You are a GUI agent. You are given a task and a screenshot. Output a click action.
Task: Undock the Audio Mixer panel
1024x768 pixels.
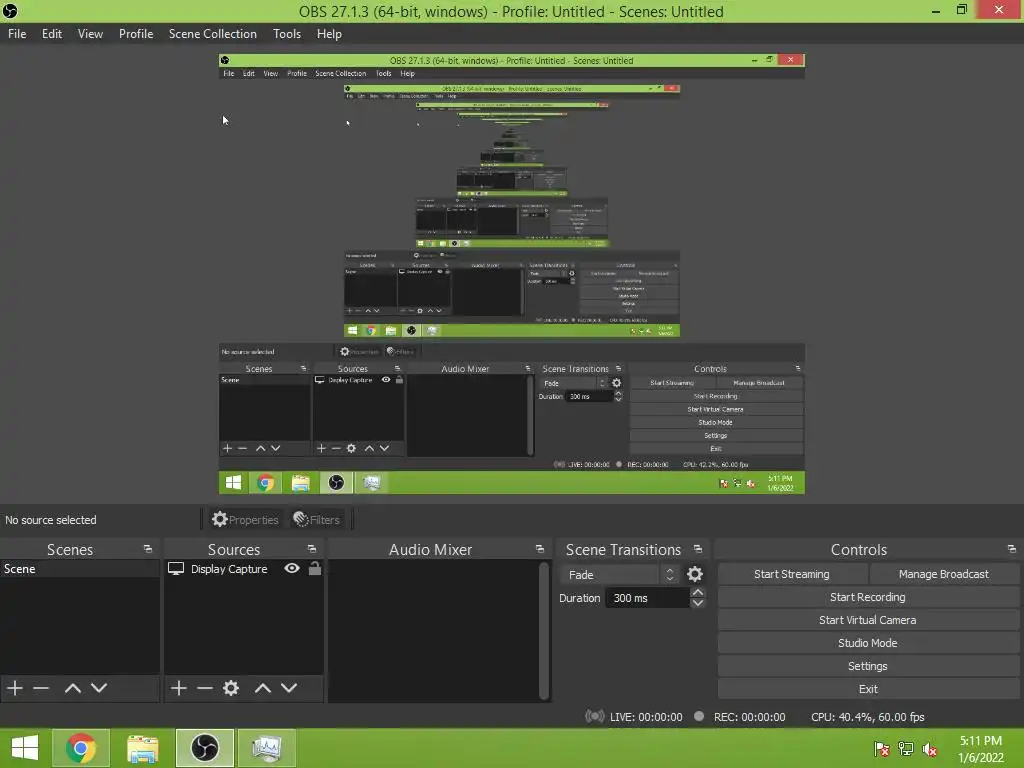point(540,549)
